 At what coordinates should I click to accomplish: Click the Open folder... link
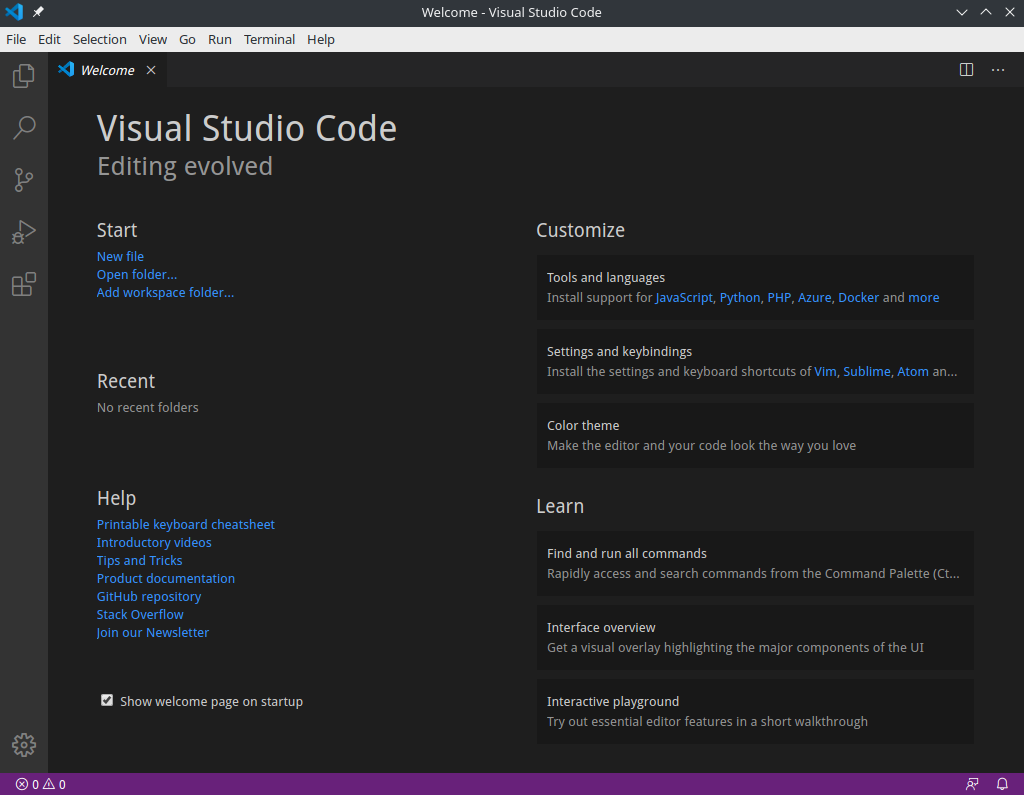[137, 275]
